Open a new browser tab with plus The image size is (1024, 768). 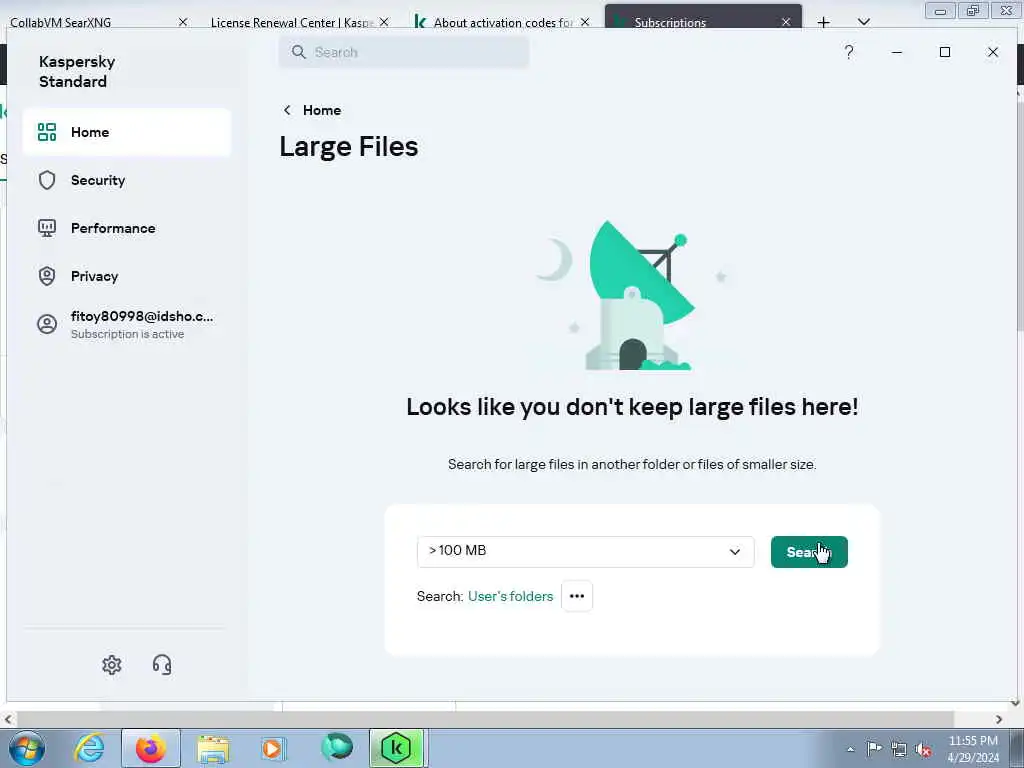point(824,22)
